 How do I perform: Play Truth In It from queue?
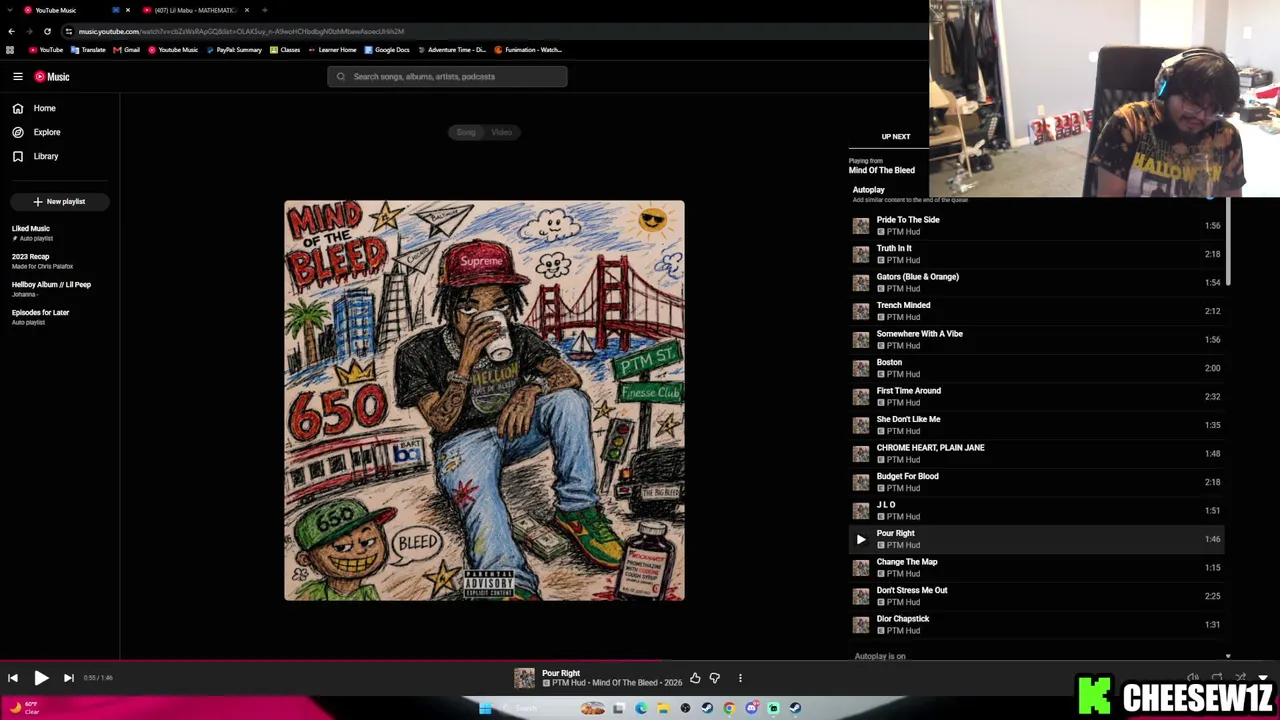[x=1037, y=254]
